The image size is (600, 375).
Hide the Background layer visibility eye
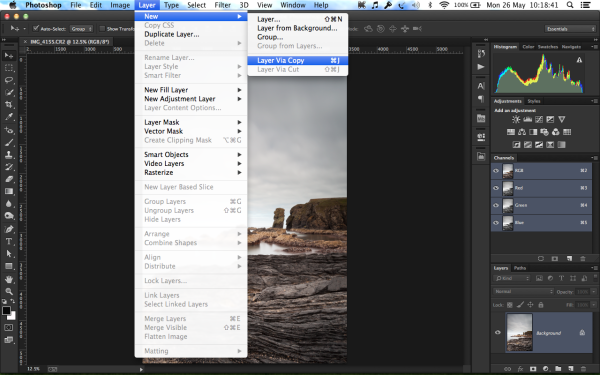click(497, 333)
